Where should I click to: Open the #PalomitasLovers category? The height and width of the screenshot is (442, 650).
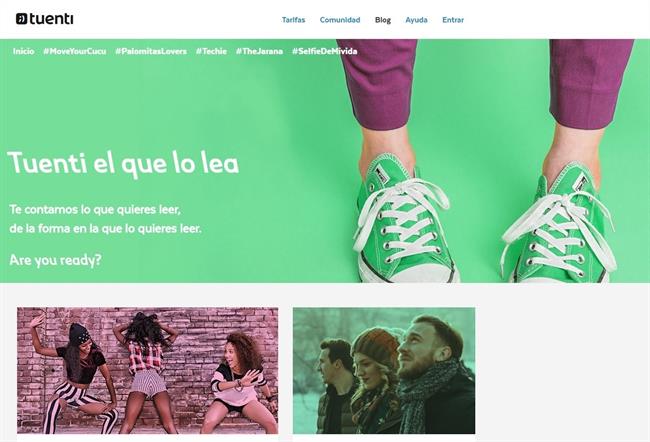tap(151, 51)
